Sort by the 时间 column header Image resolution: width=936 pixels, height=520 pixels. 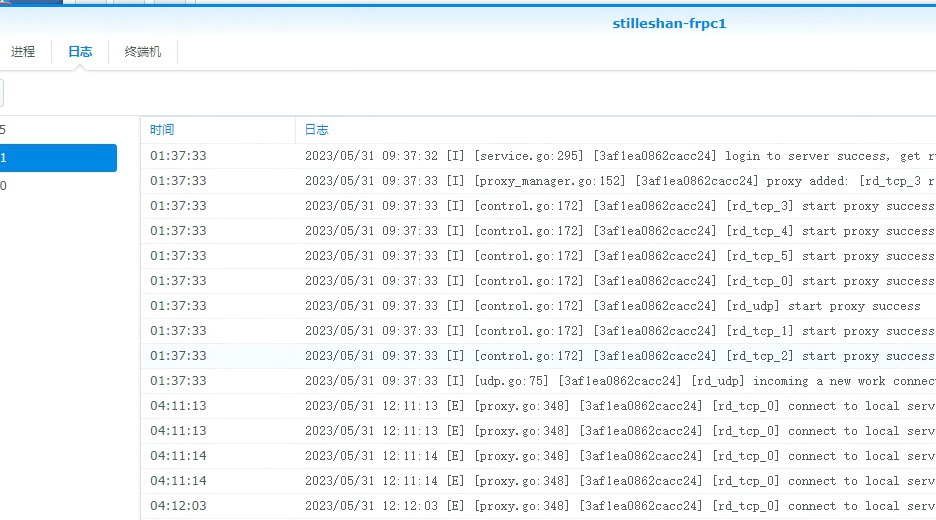(x=162, y=130)
